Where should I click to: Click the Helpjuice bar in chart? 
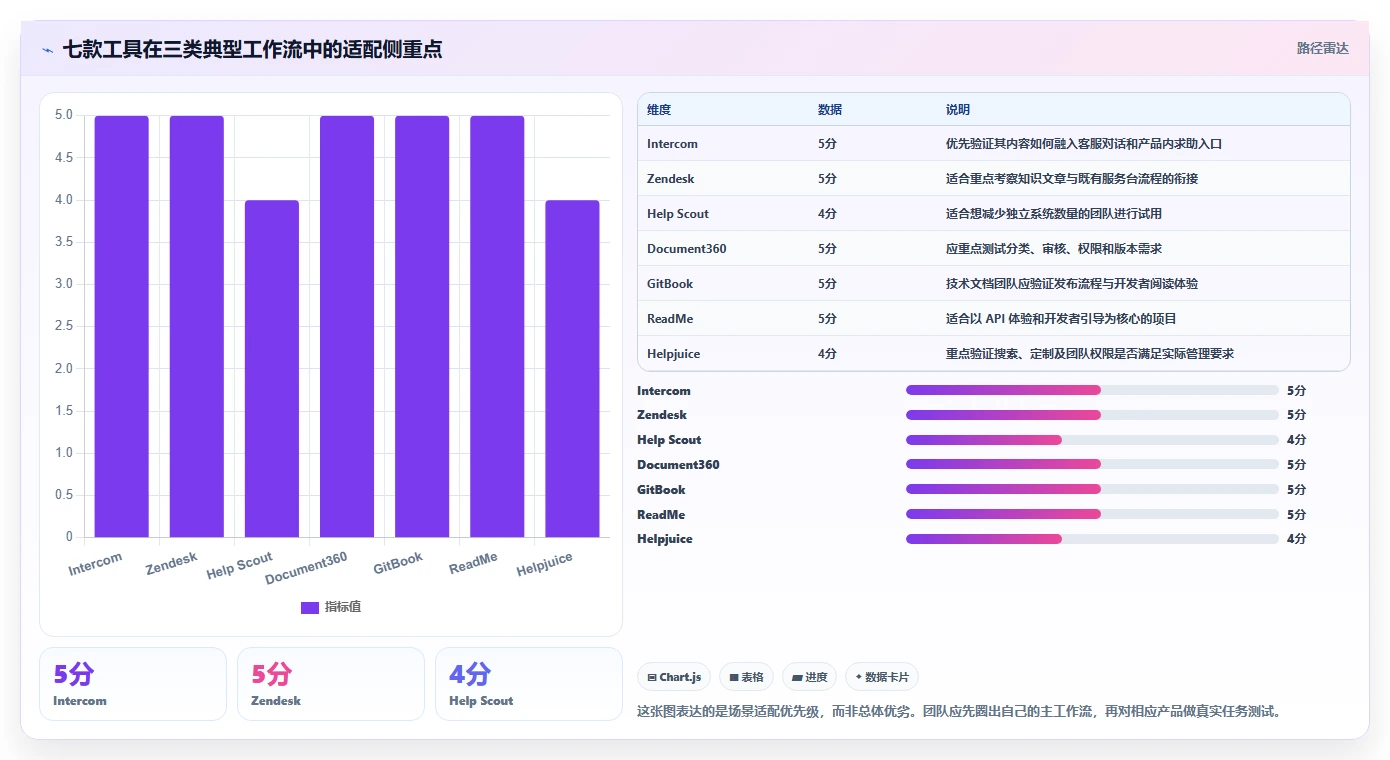[x=572, y=369]
